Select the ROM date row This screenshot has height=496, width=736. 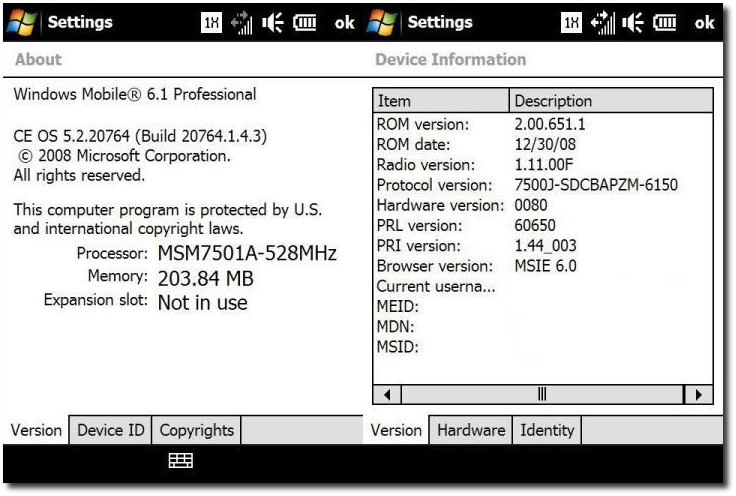tap(543, 145)
